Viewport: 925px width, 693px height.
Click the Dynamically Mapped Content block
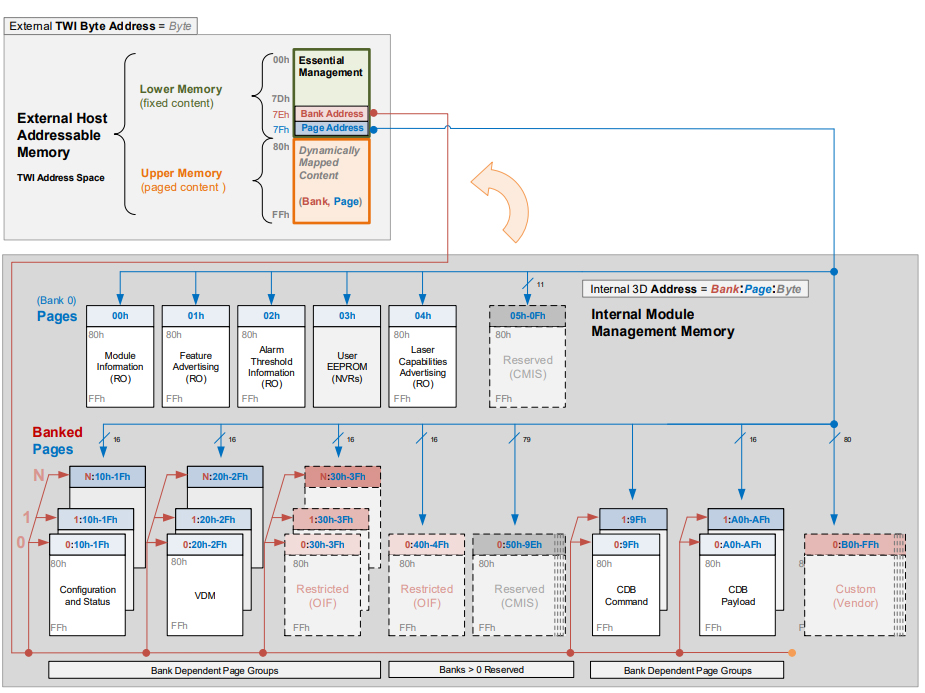331,181
